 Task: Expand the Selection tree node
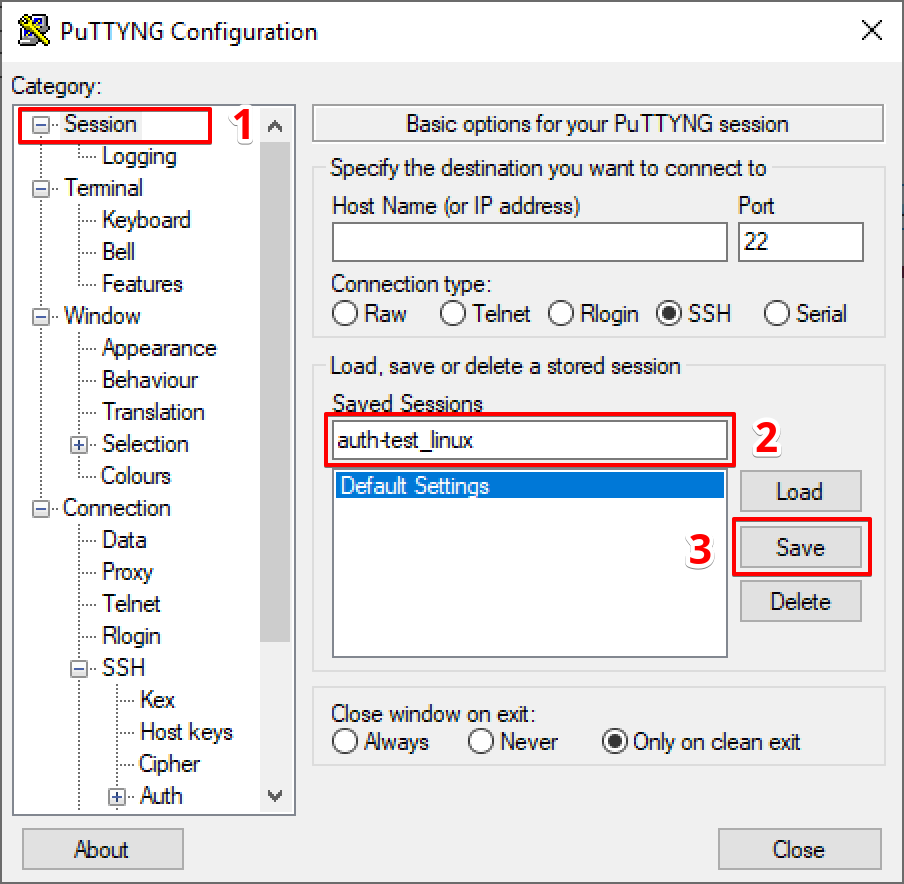coord(79,445)
